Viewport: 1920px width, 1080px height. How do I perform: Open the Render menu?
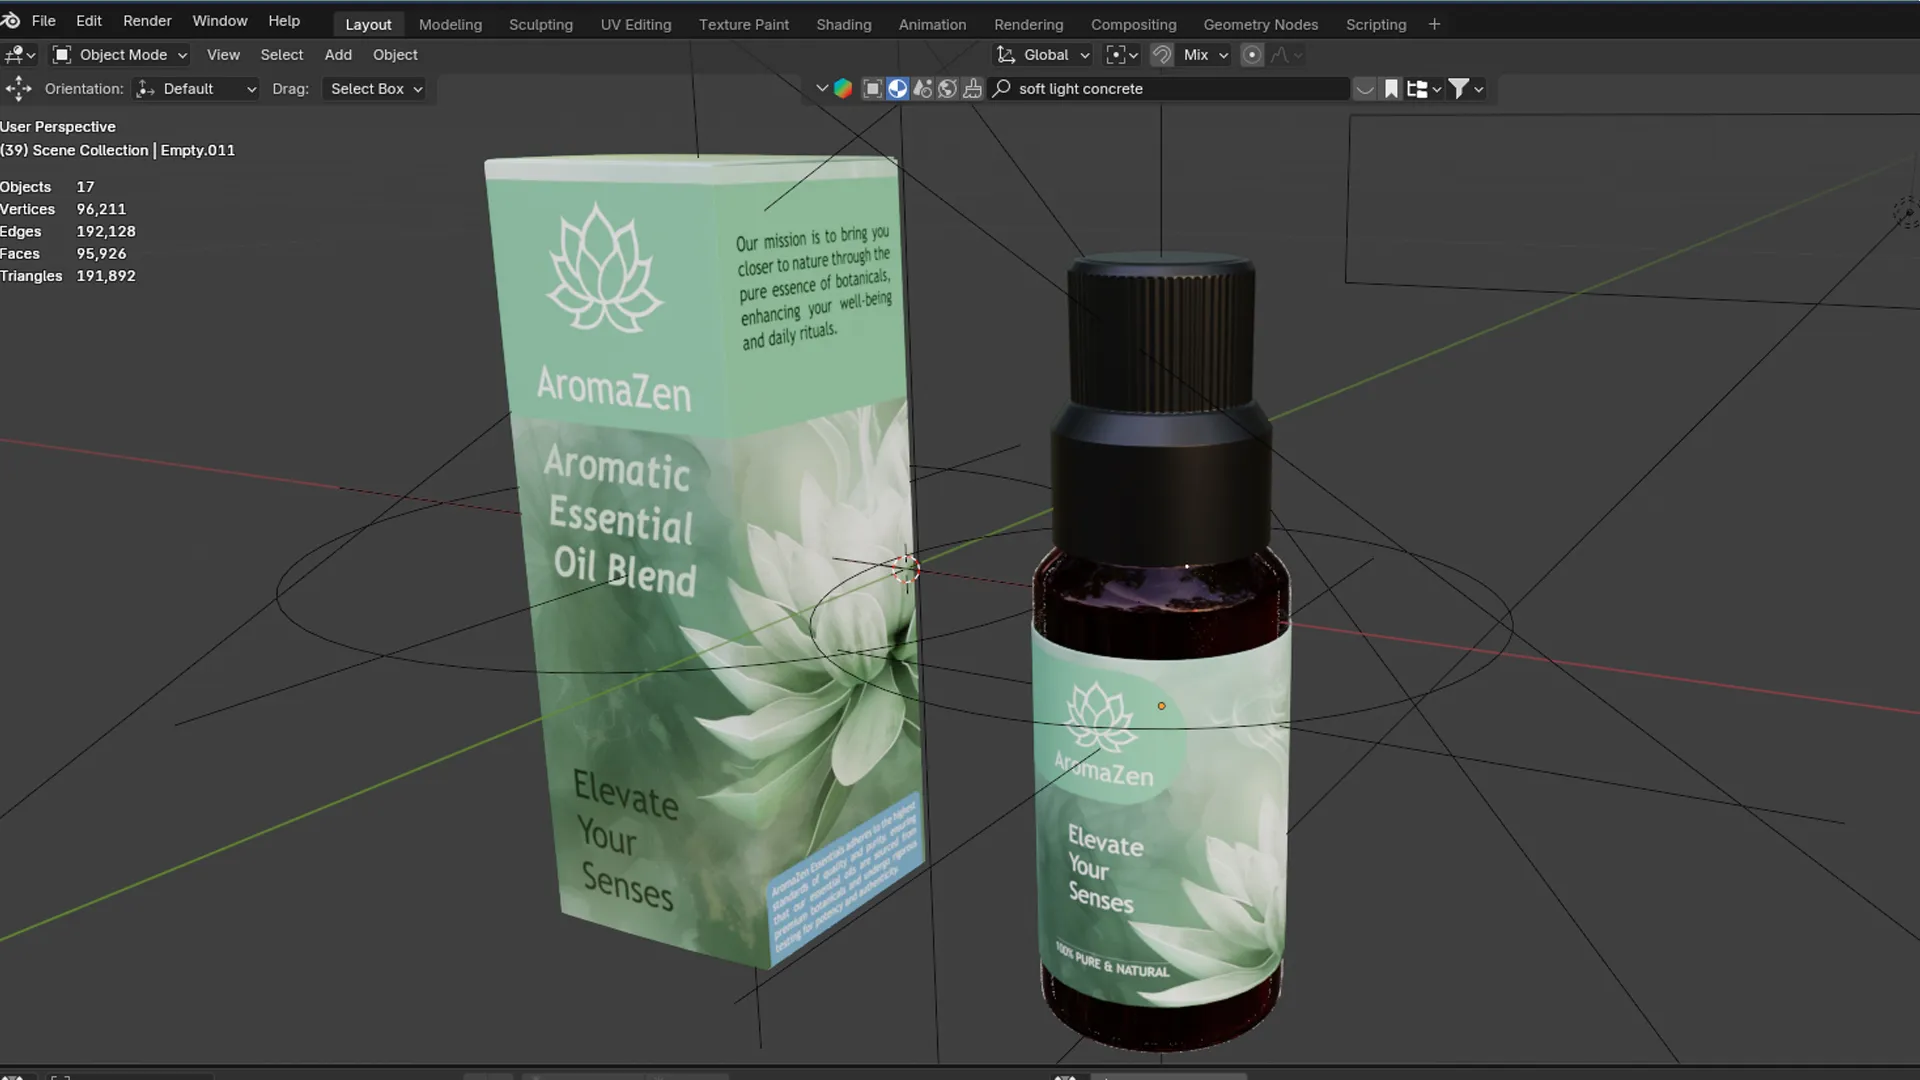point(147,20)
